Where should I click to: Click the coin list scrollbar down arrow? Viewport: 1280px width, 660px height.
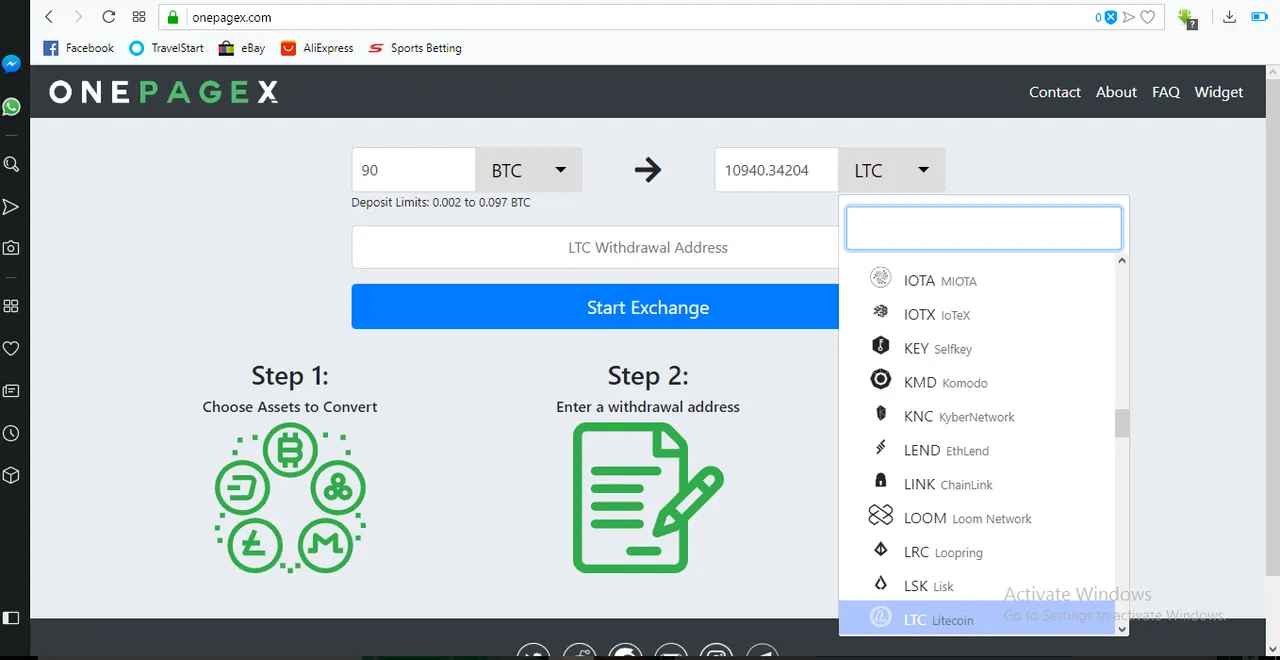click(1122, 629)
